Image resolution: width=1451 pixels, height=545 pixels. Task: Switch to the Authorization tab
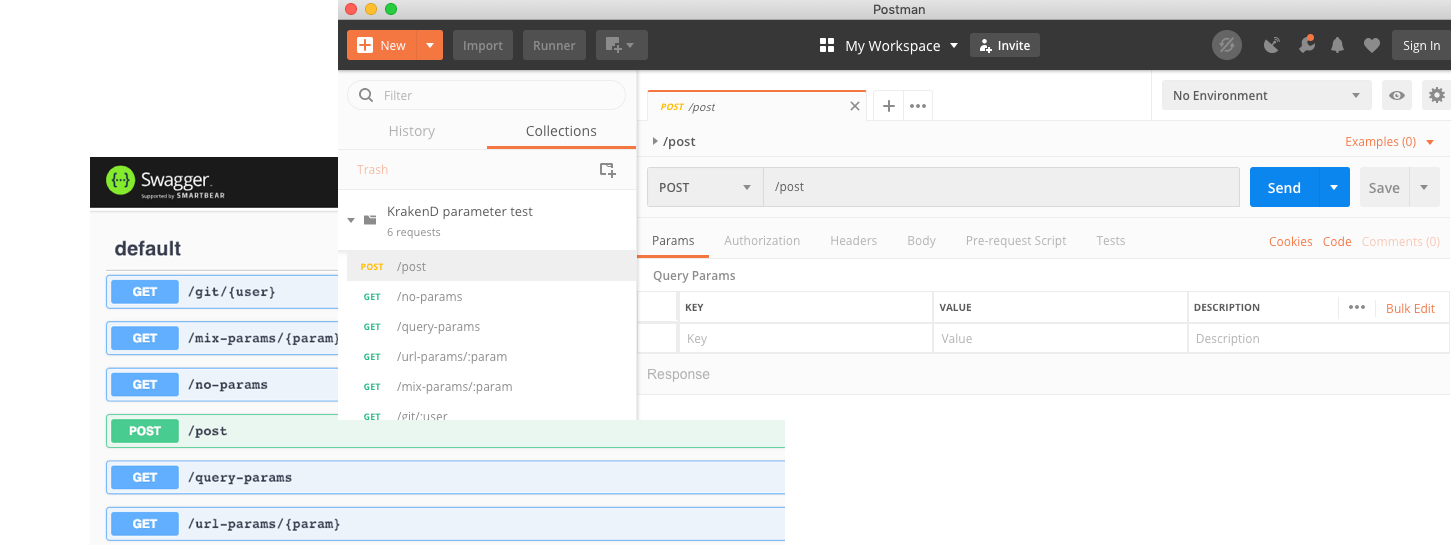(762, 241)
